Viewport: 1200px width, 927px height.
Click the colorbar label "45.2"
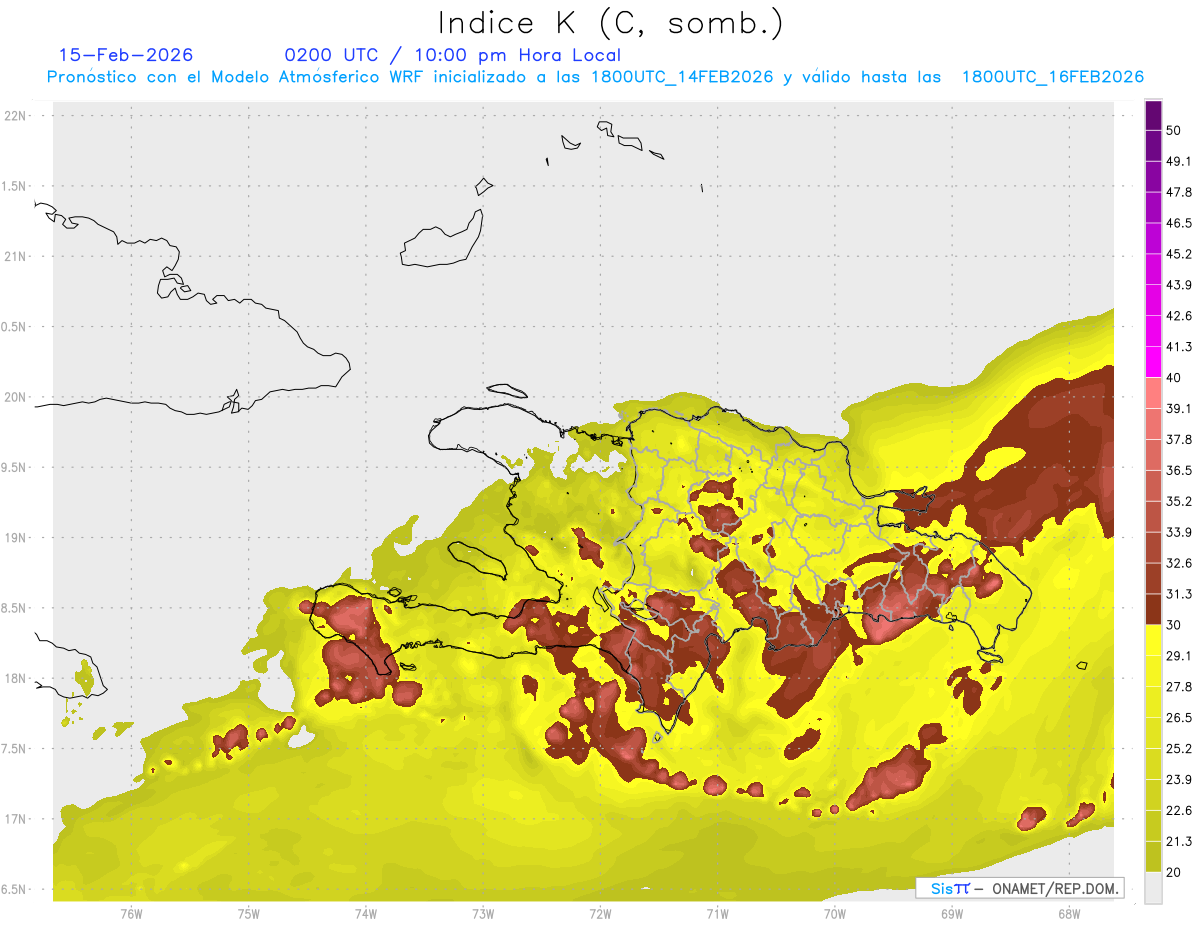(1179, 254)
